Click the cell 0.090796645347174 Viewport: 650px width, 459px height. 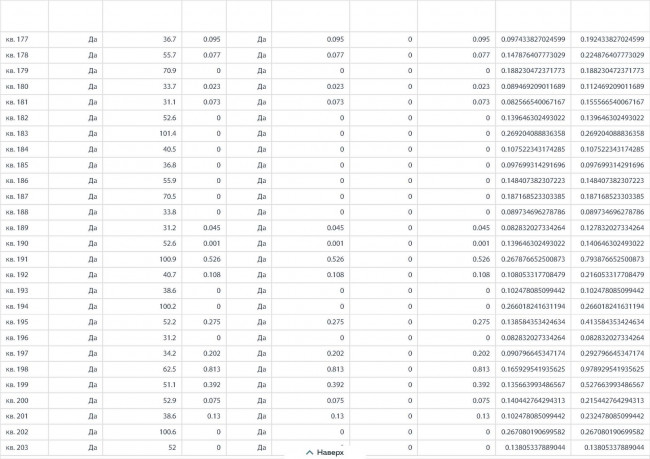(533, 354)
